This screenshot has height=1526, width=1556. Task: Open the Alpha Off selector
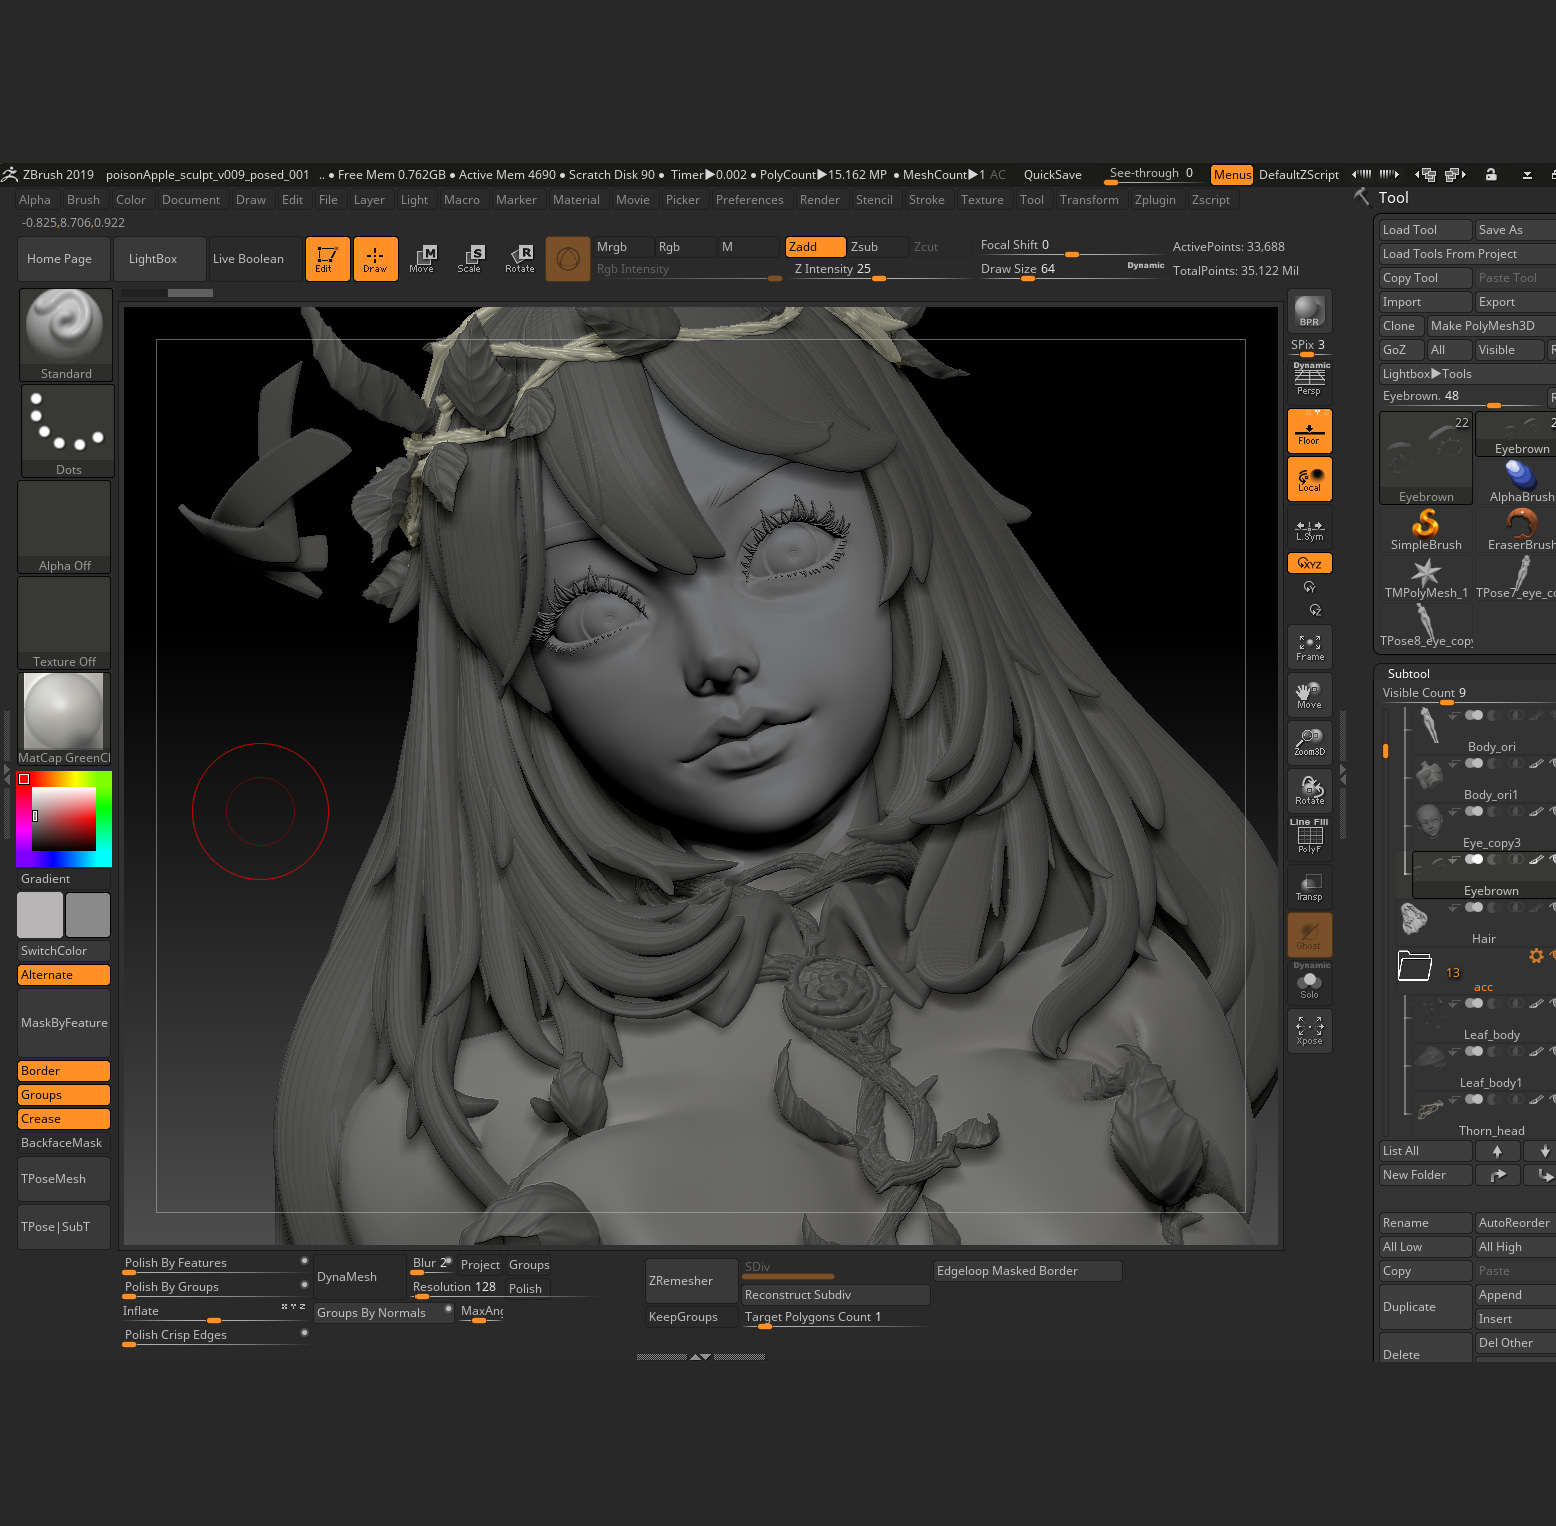click(x=64, y=527)
